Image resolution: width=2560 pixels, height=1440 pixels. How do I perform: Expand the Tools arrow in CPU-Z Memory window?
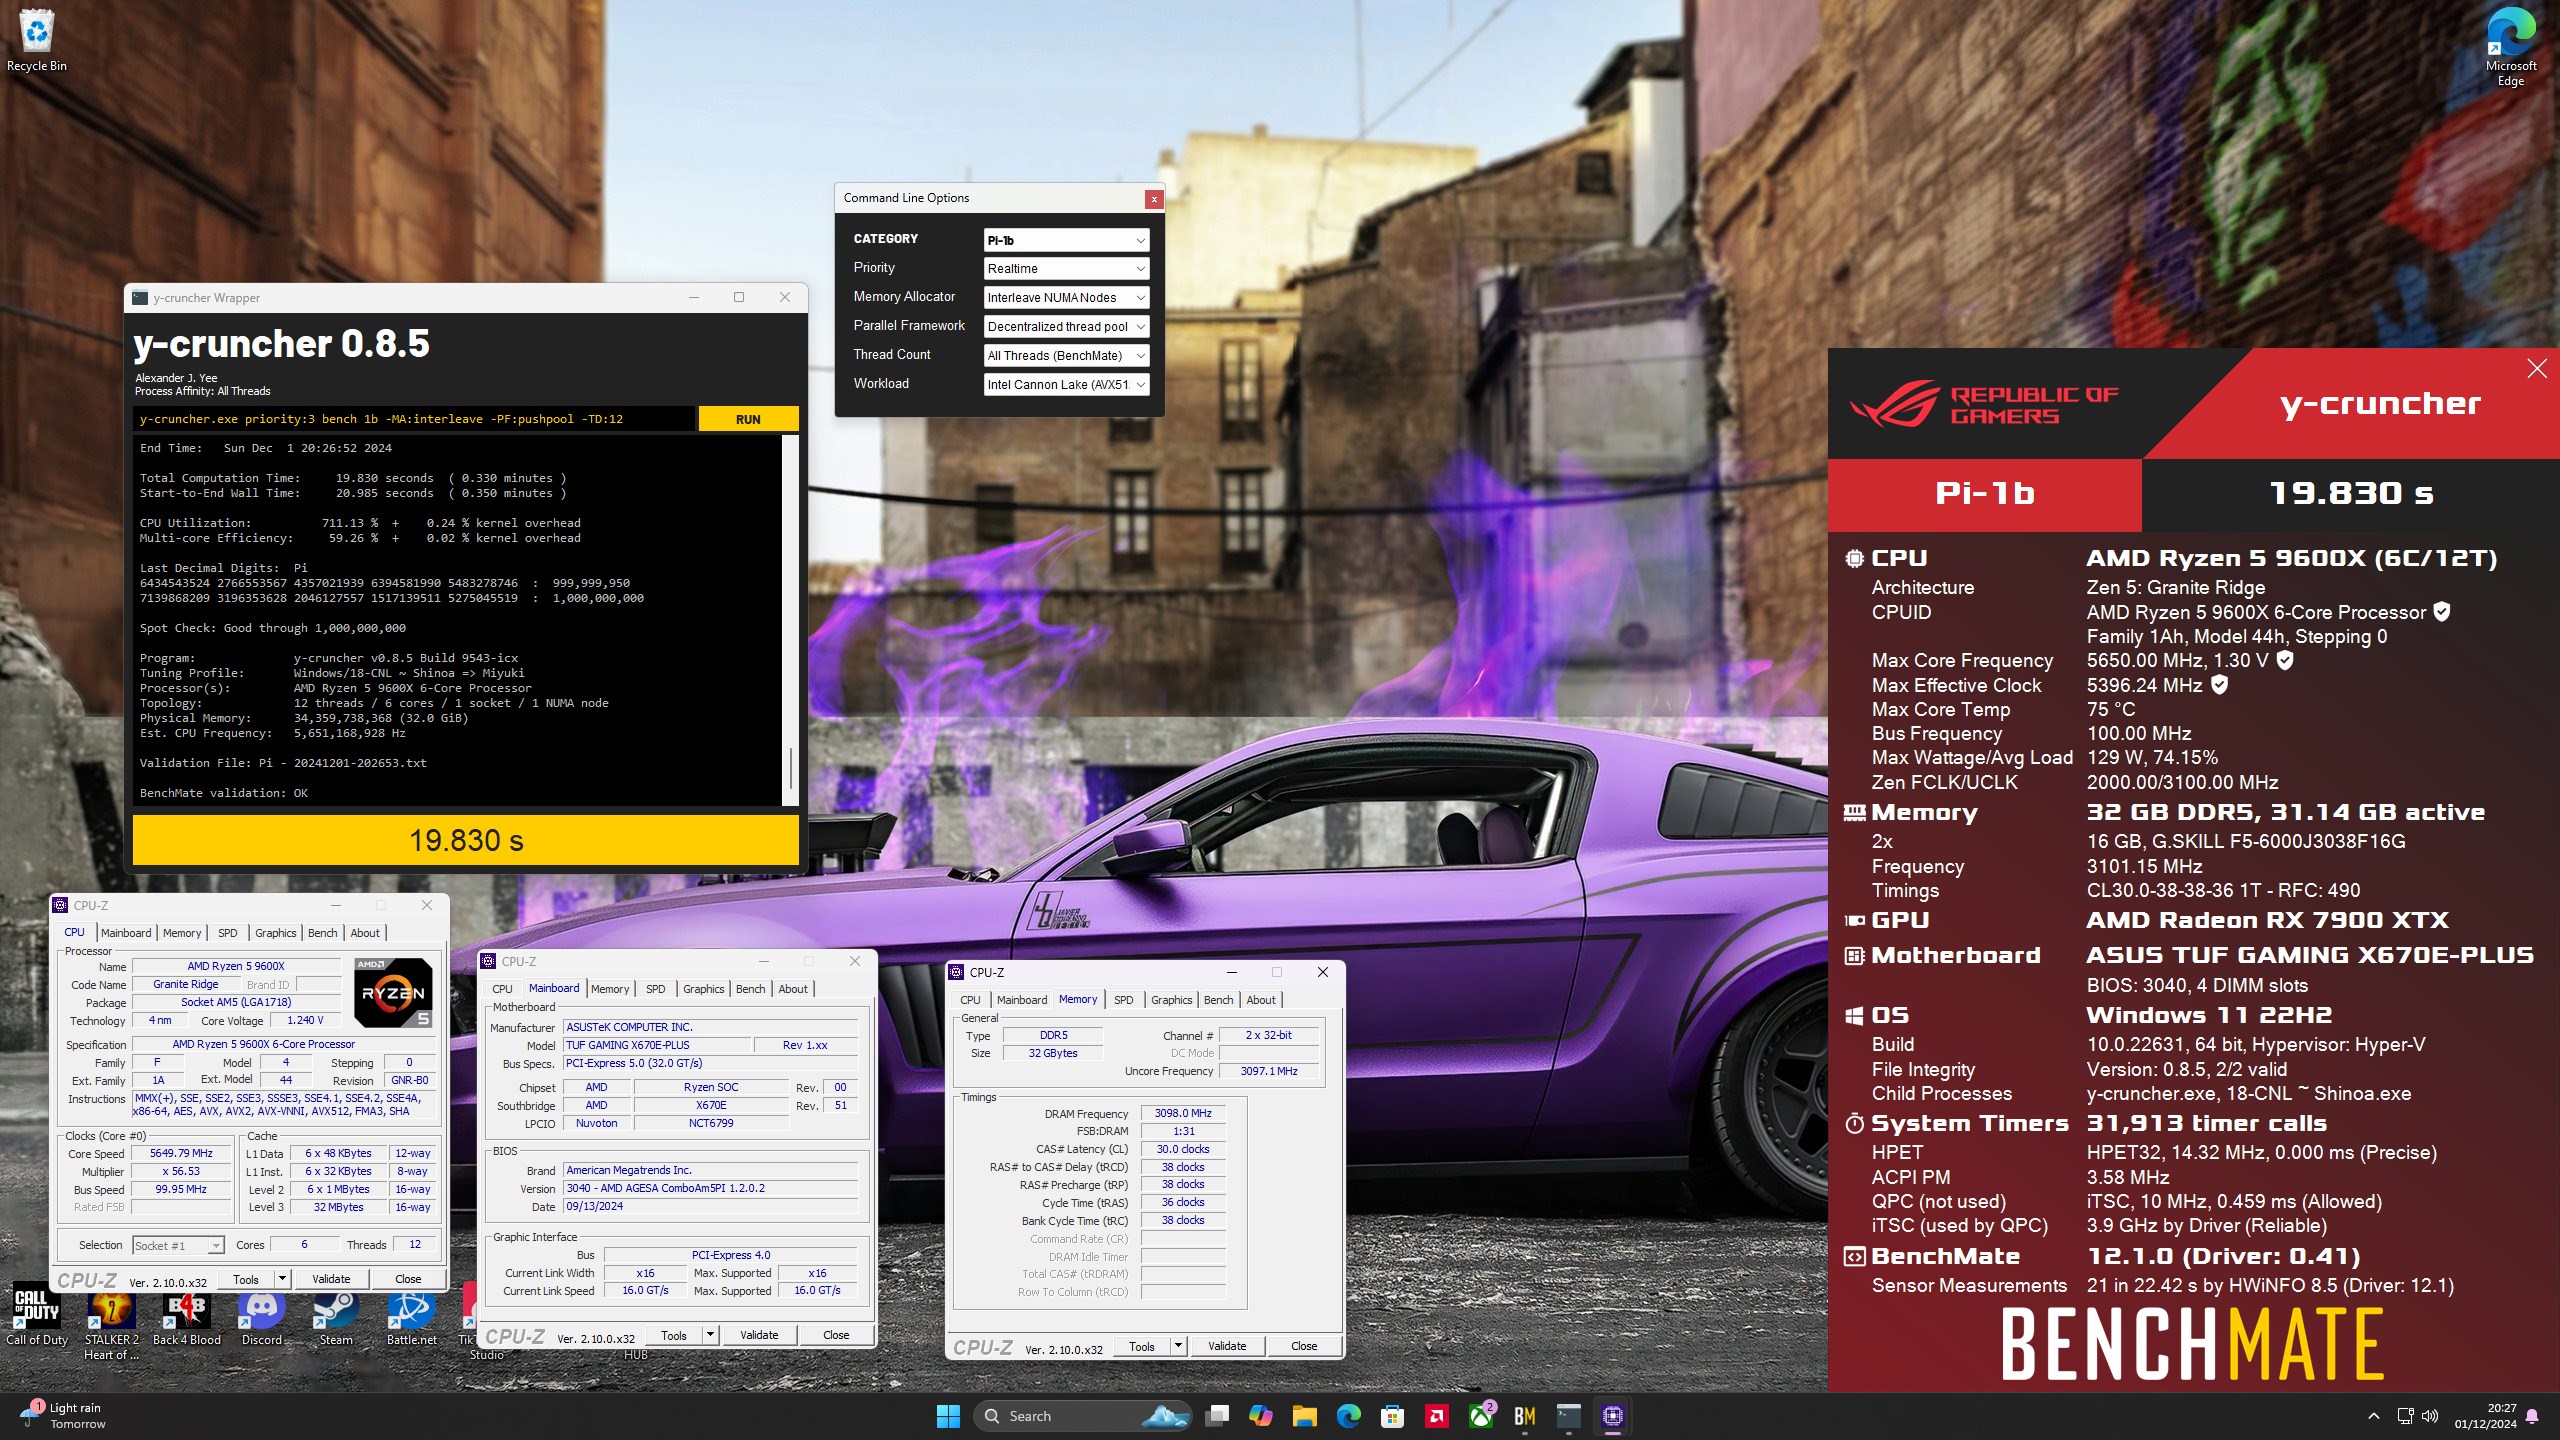coord(1178,1346)
